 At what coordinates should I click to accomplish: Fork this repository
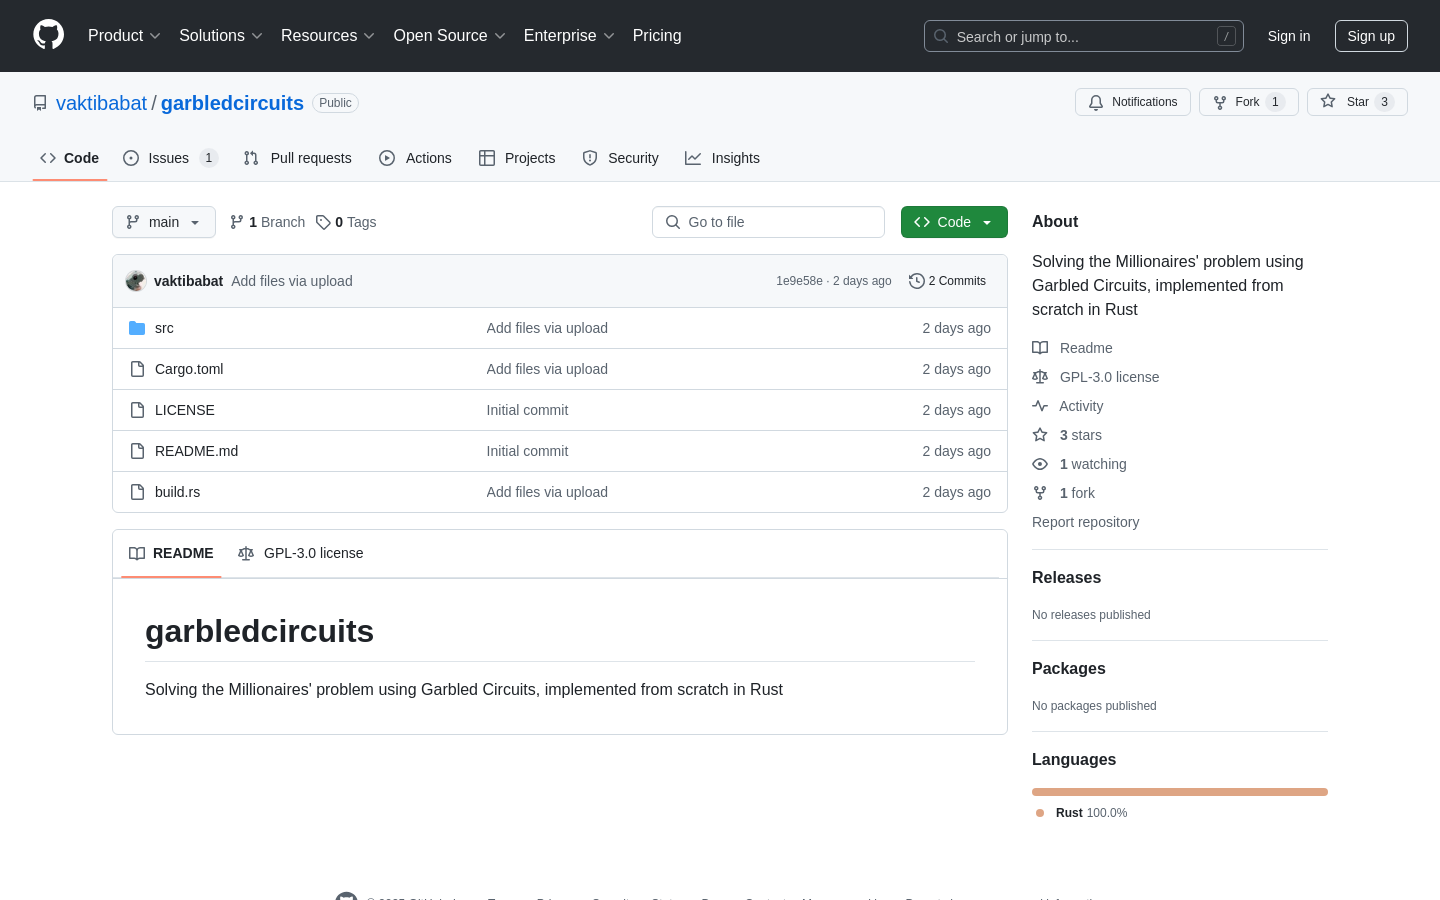pyautogui.click(x=1249, y=102)
